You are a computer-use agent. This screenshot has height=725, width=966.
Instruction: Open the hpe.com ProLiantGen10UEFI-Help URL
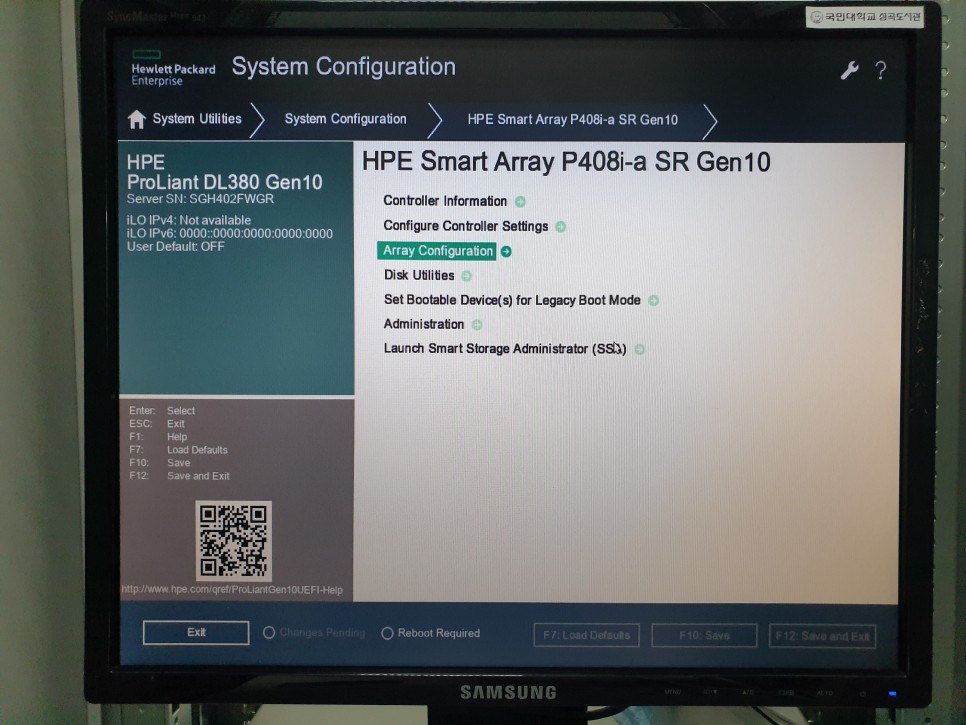coord(232,589)
